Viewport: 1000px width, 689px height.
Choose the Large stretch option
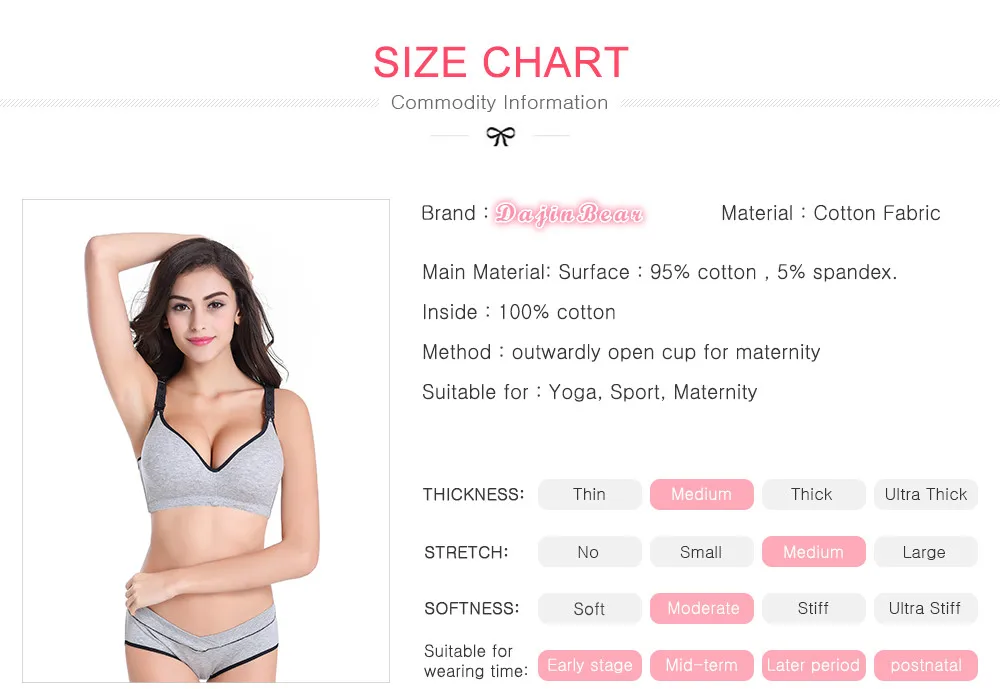point(925,552)
